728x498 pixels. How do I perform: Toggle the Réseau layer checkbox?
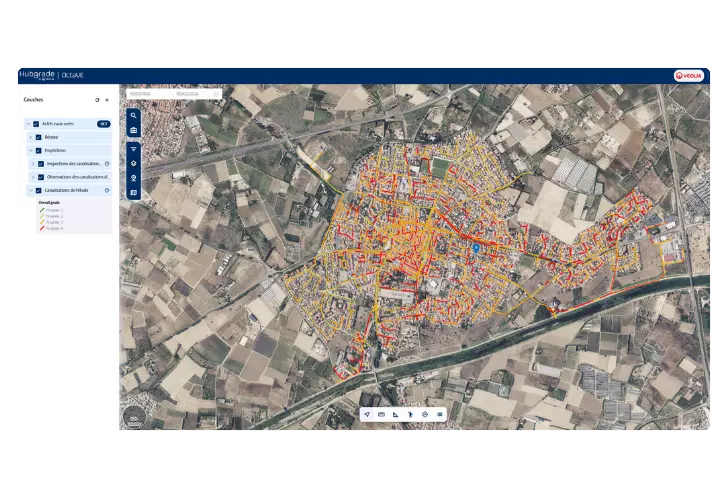(x=39, y=137)
